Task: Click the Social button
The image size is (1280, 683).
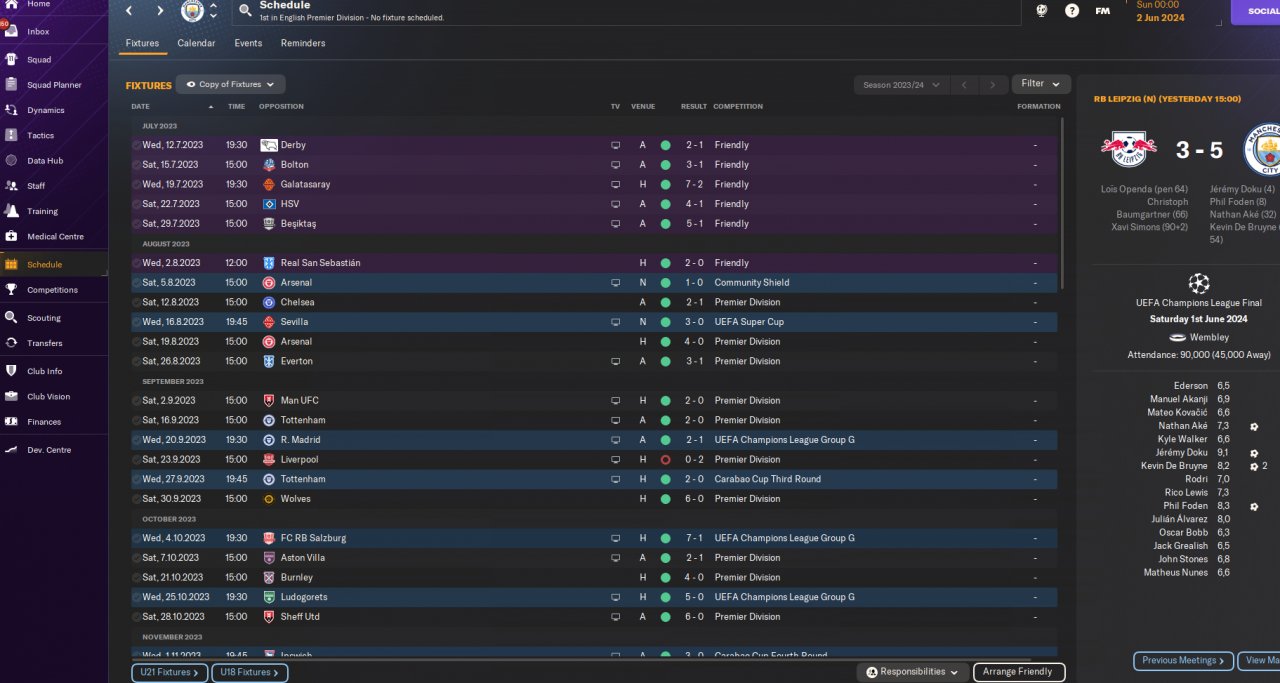Action: tap(1256, 11)
